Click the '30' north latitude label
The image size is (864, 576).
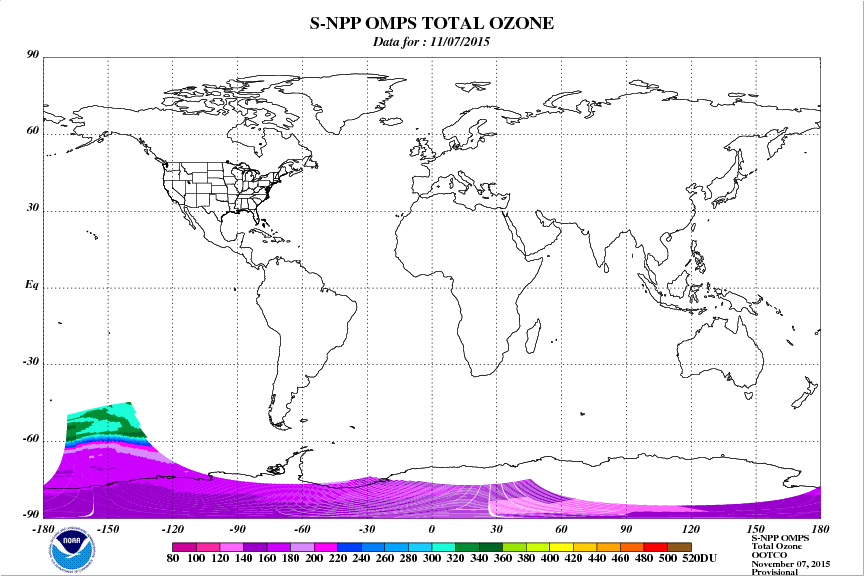coord(33,208)
